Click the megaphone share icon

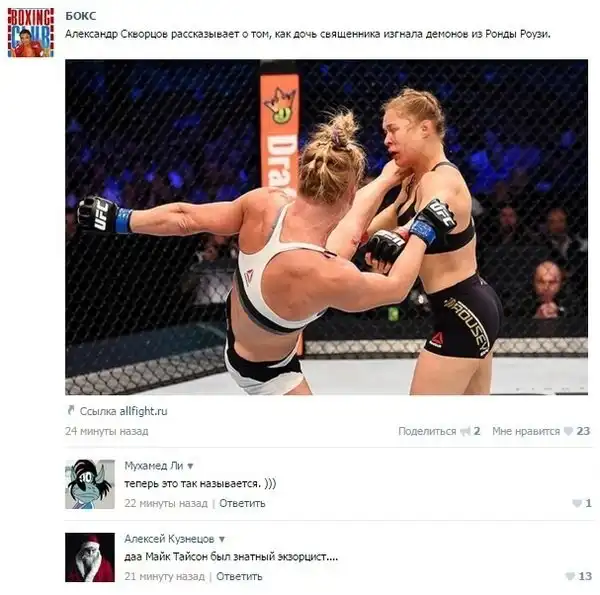pos(465,432)
